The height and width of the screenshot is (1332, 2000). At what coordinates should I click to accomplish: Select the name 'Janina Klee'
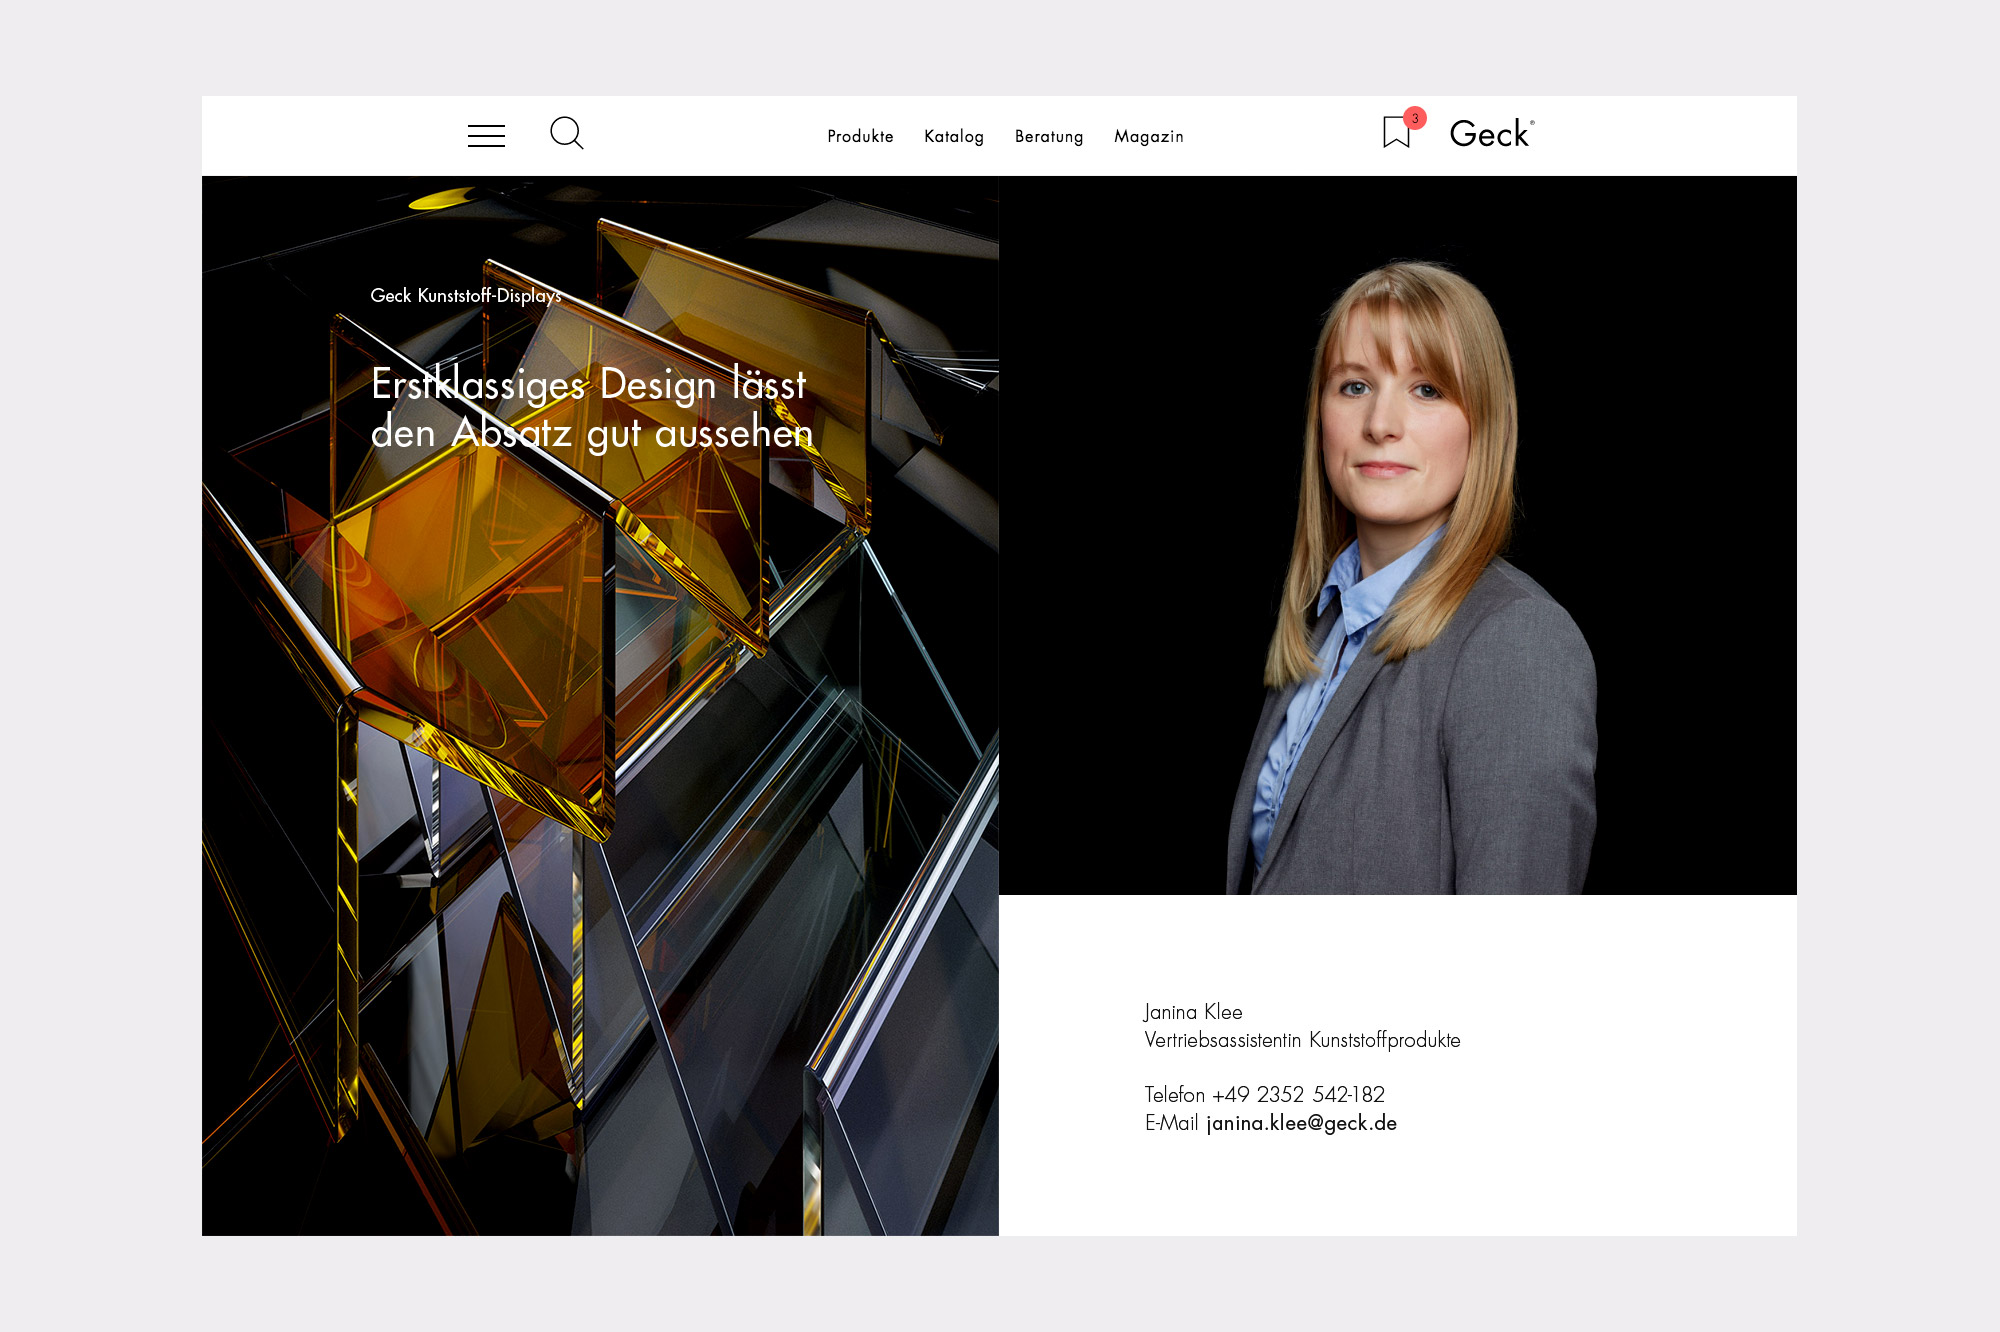point(1193,1012)
